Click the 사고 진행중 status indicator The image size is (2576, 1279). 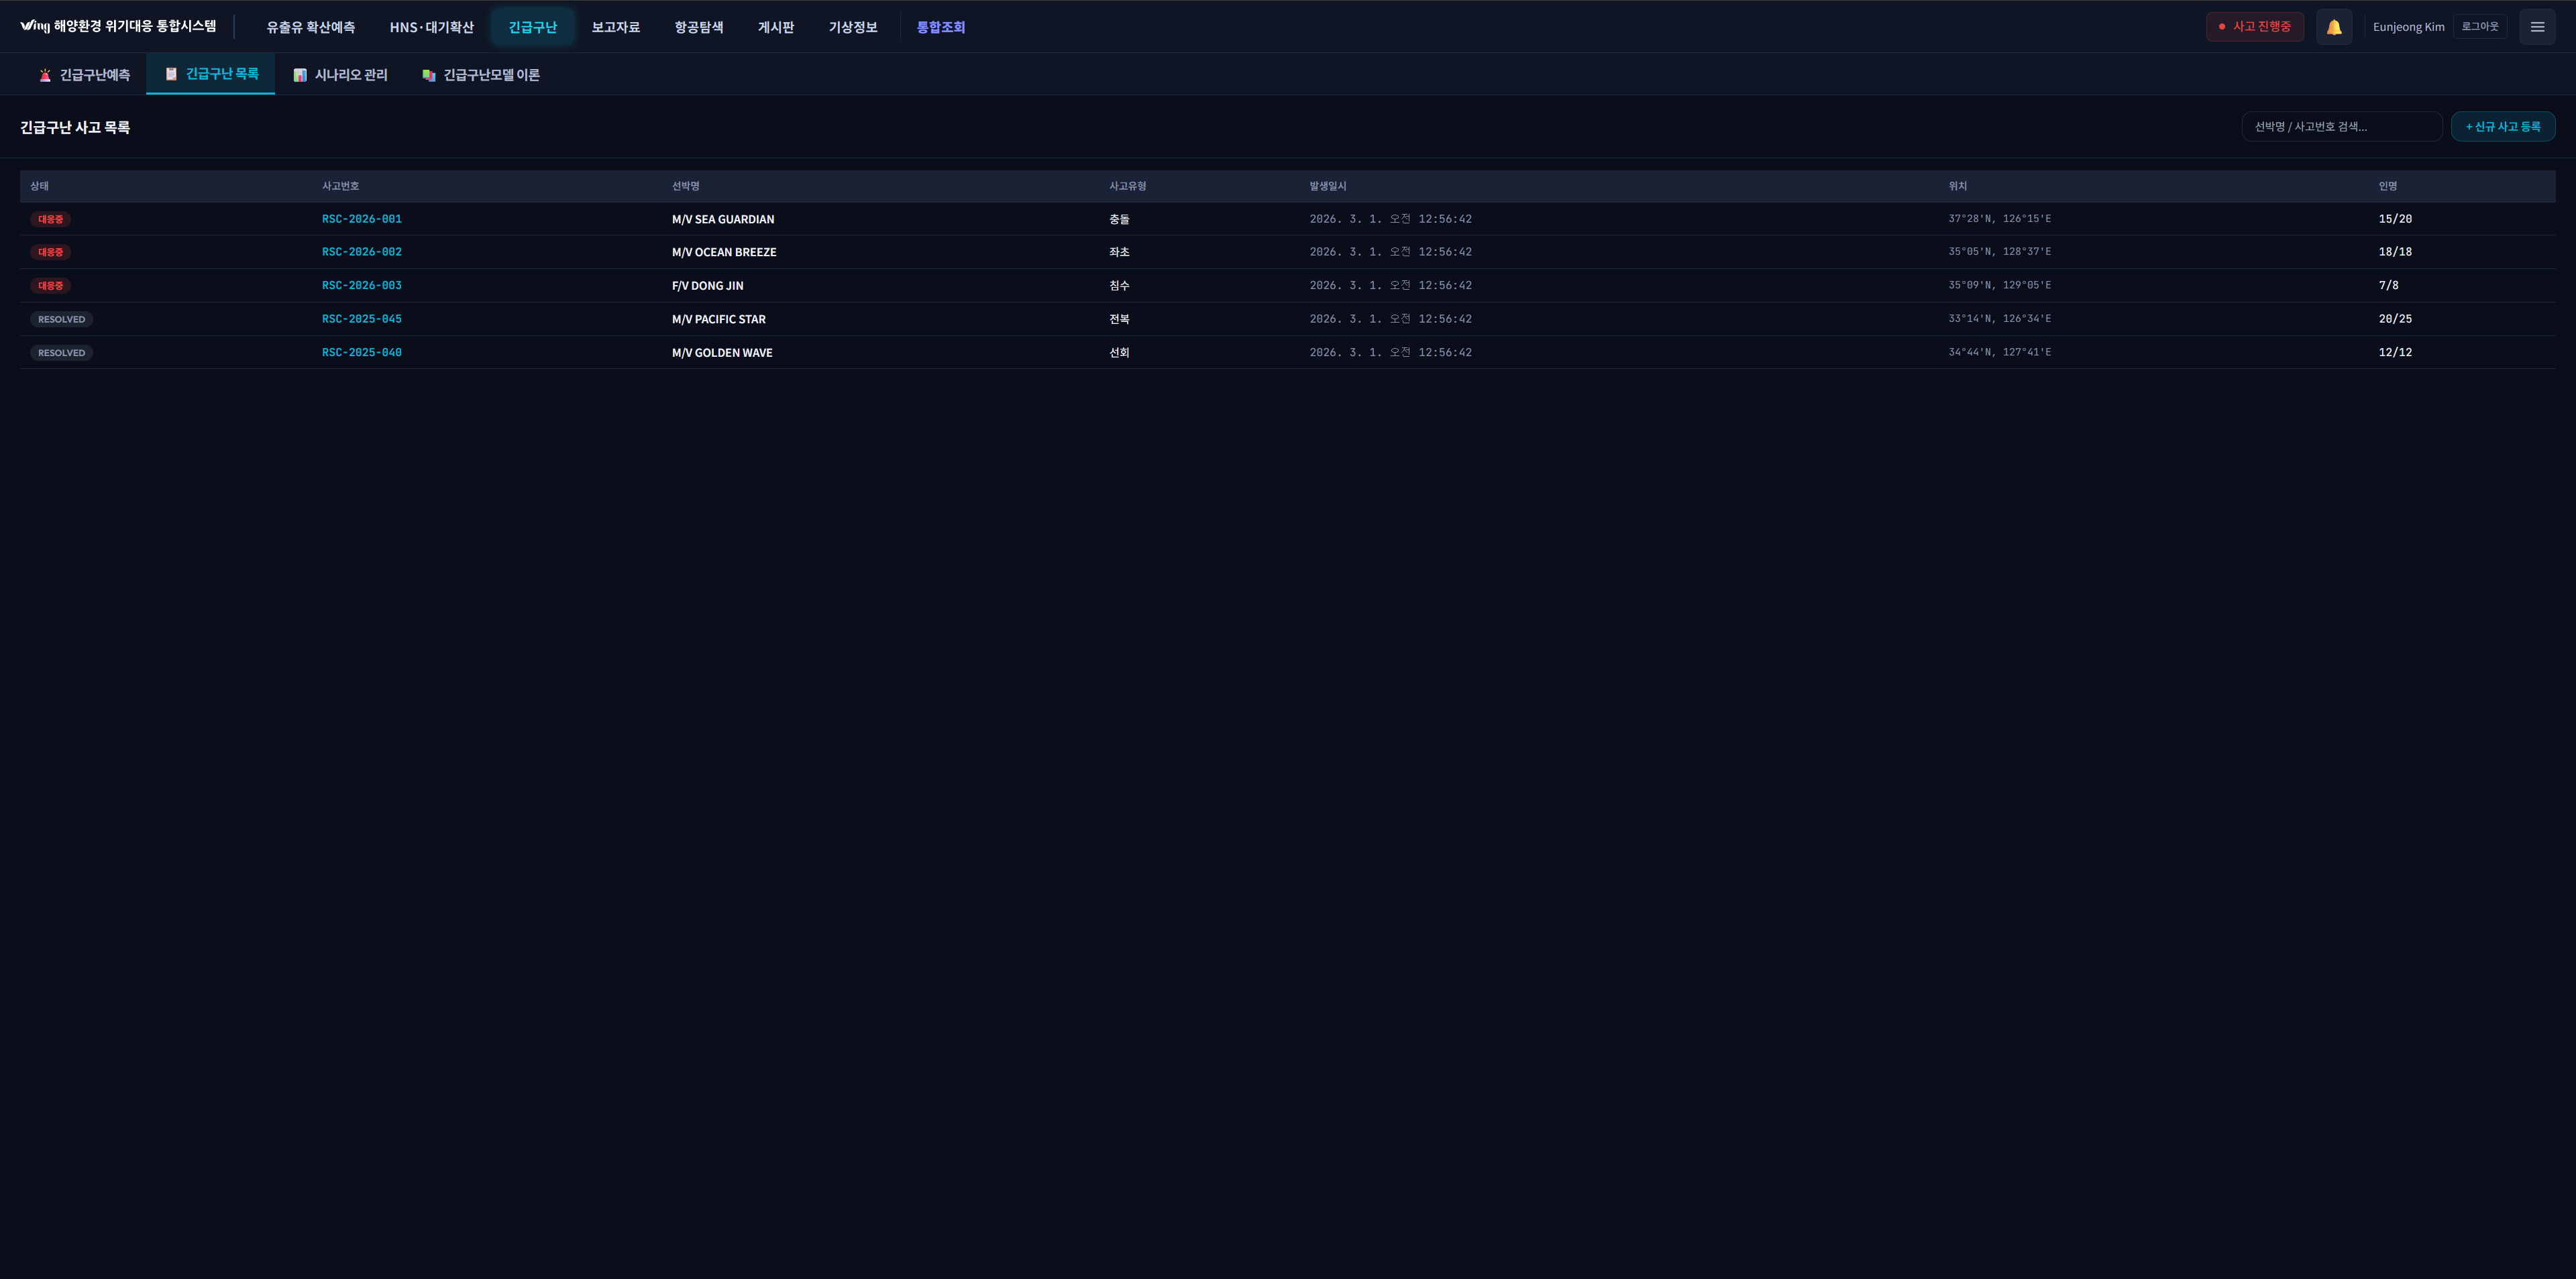[x=2254, y=27]
